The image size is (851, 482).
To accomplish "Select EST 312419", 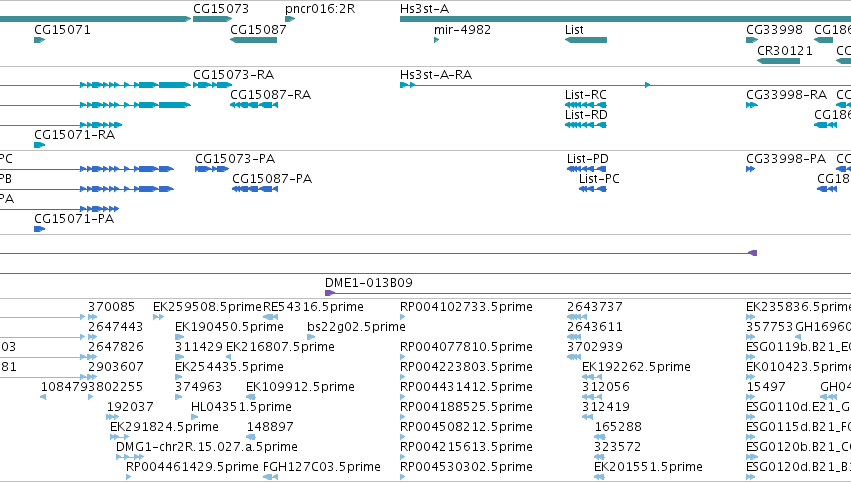I will (606, 407).
